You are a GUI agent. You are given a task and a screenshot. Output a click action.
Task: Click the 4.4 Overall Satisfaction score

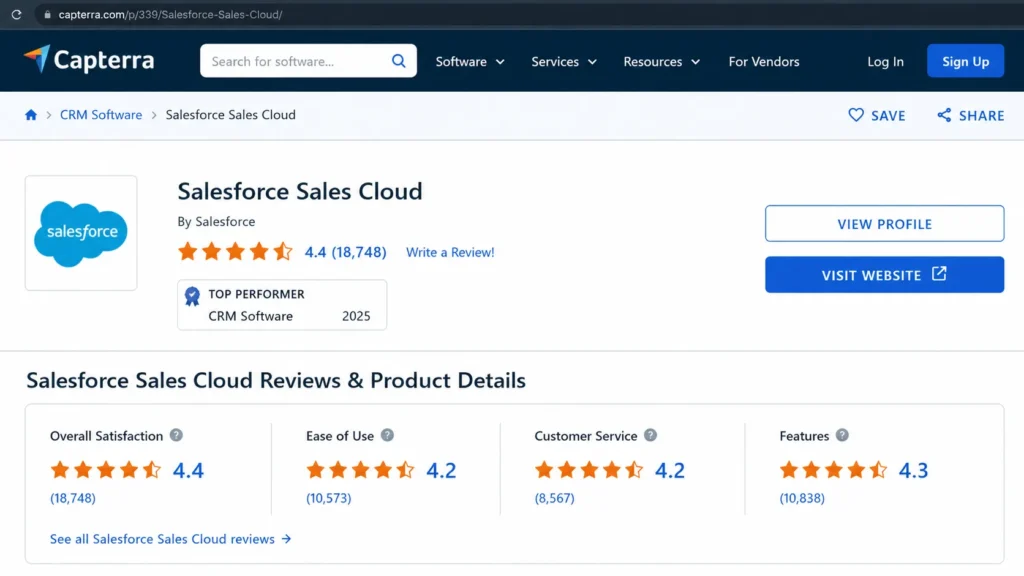click(x=188, y=470)
